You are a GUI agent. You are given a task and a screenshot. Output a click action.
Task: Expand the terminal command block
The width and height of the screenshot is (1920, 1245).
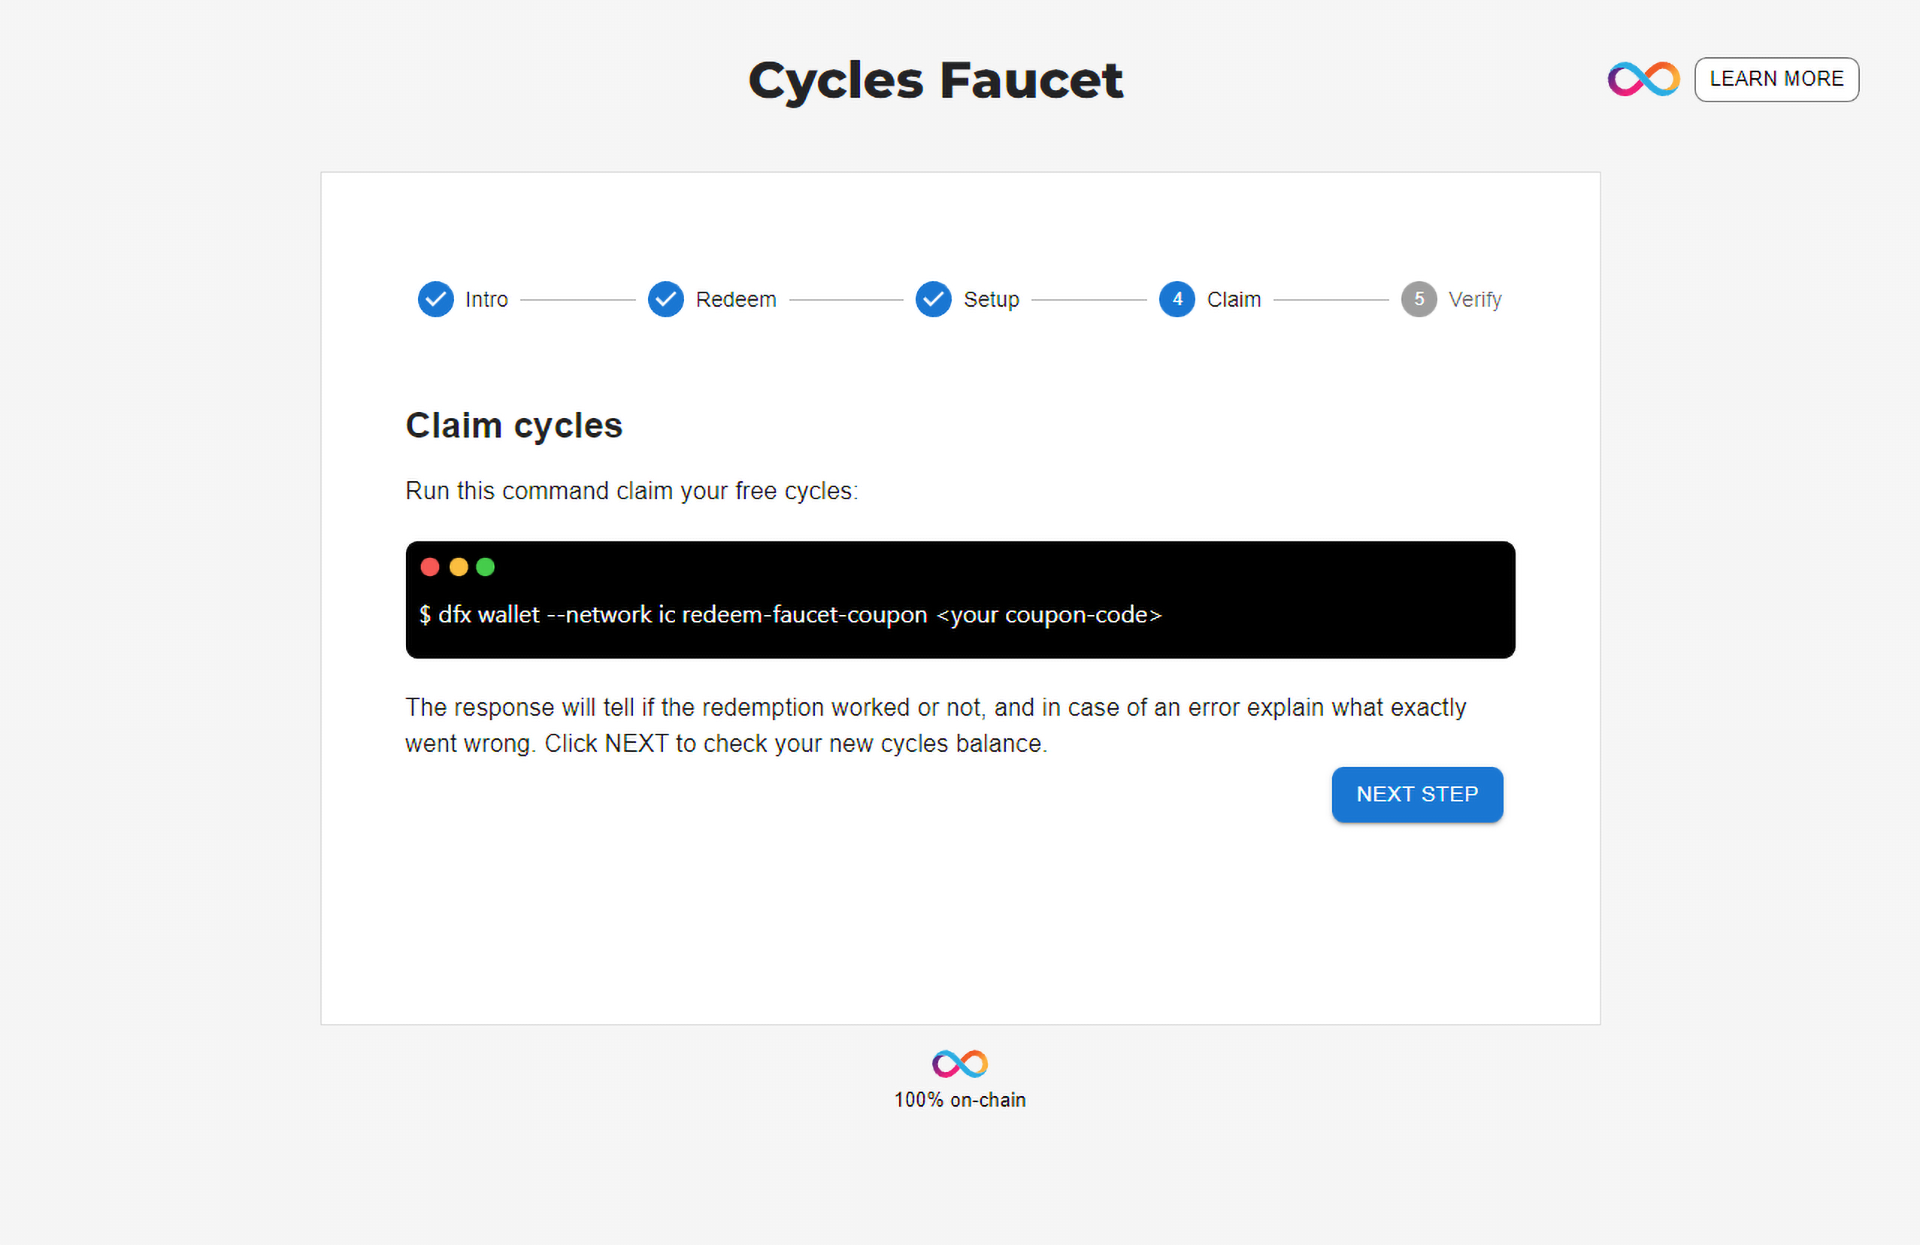484,567
